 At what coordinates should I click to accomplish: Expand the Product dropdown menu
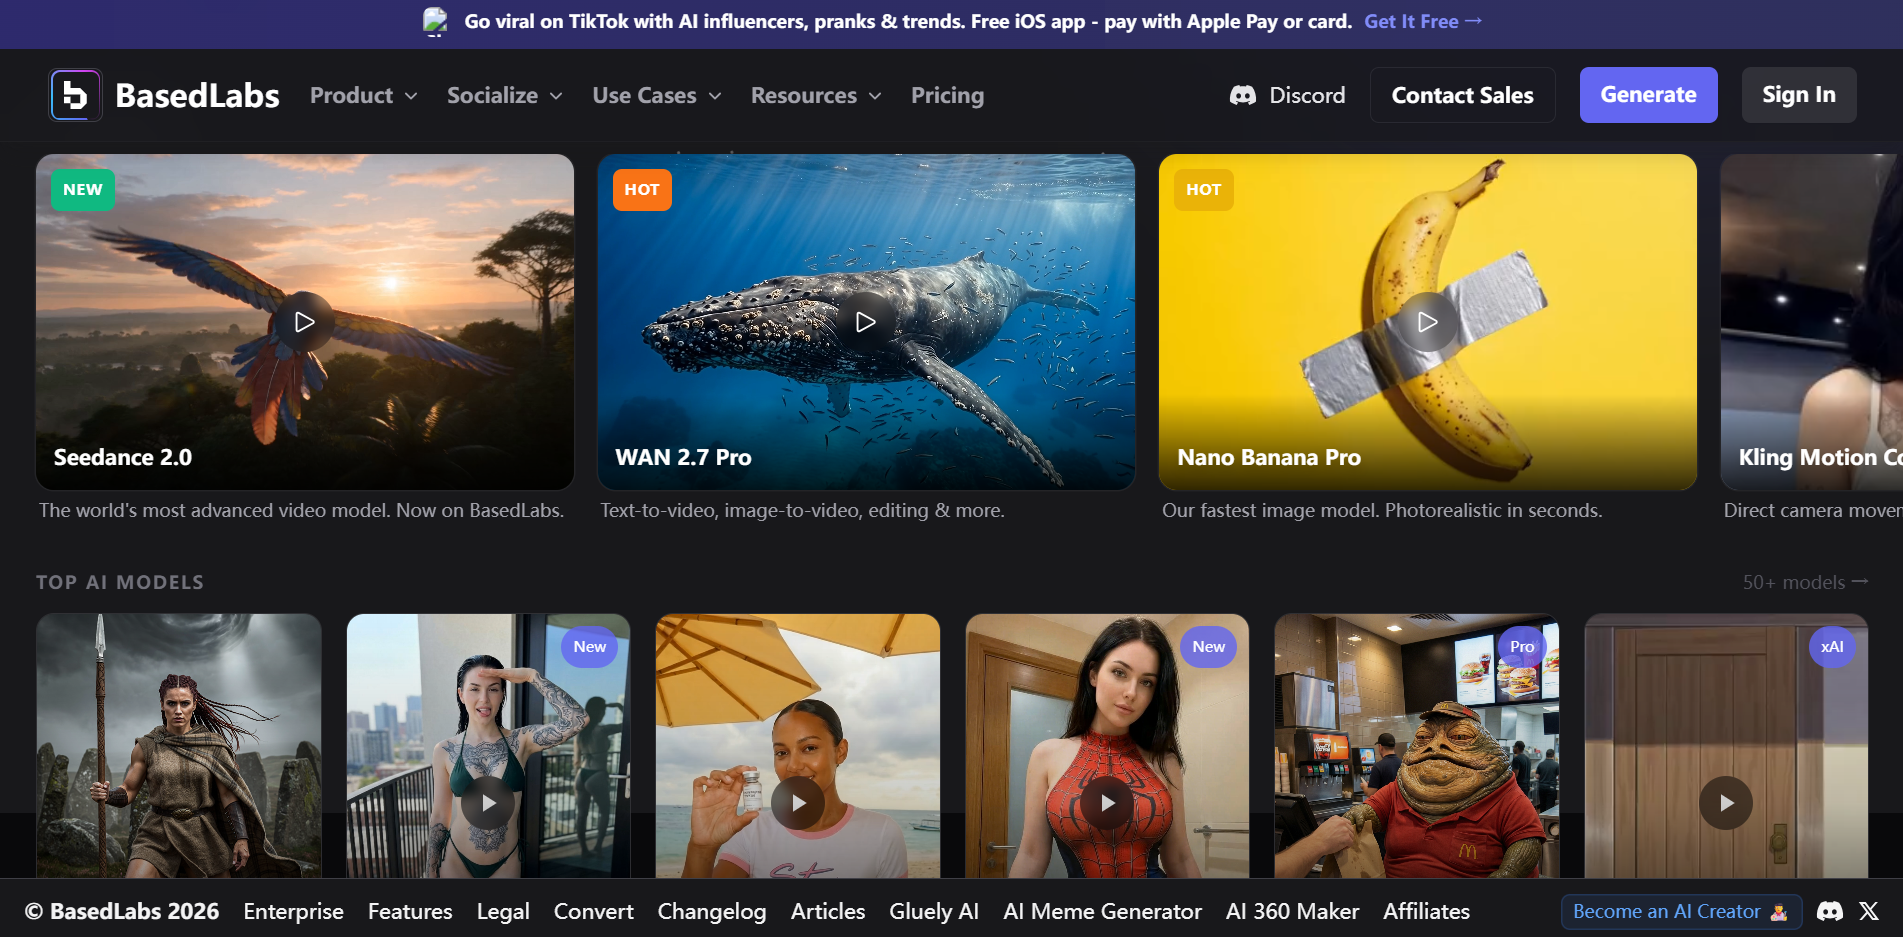364,95
